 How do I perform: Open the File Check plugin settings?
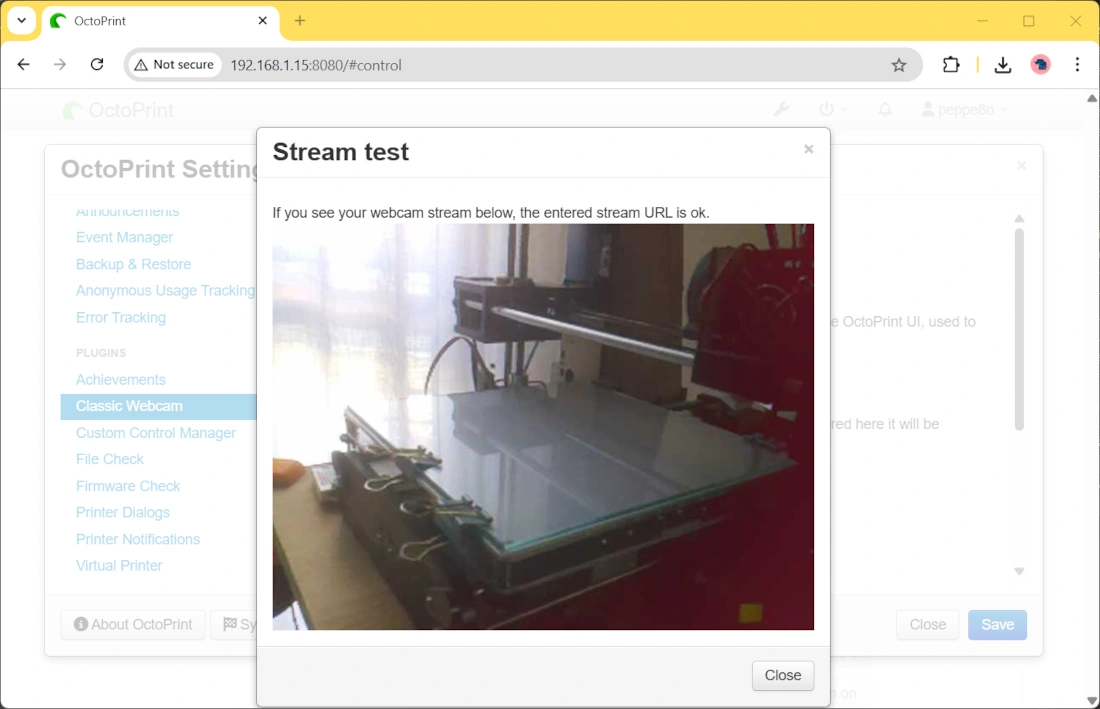click(109, 459)
